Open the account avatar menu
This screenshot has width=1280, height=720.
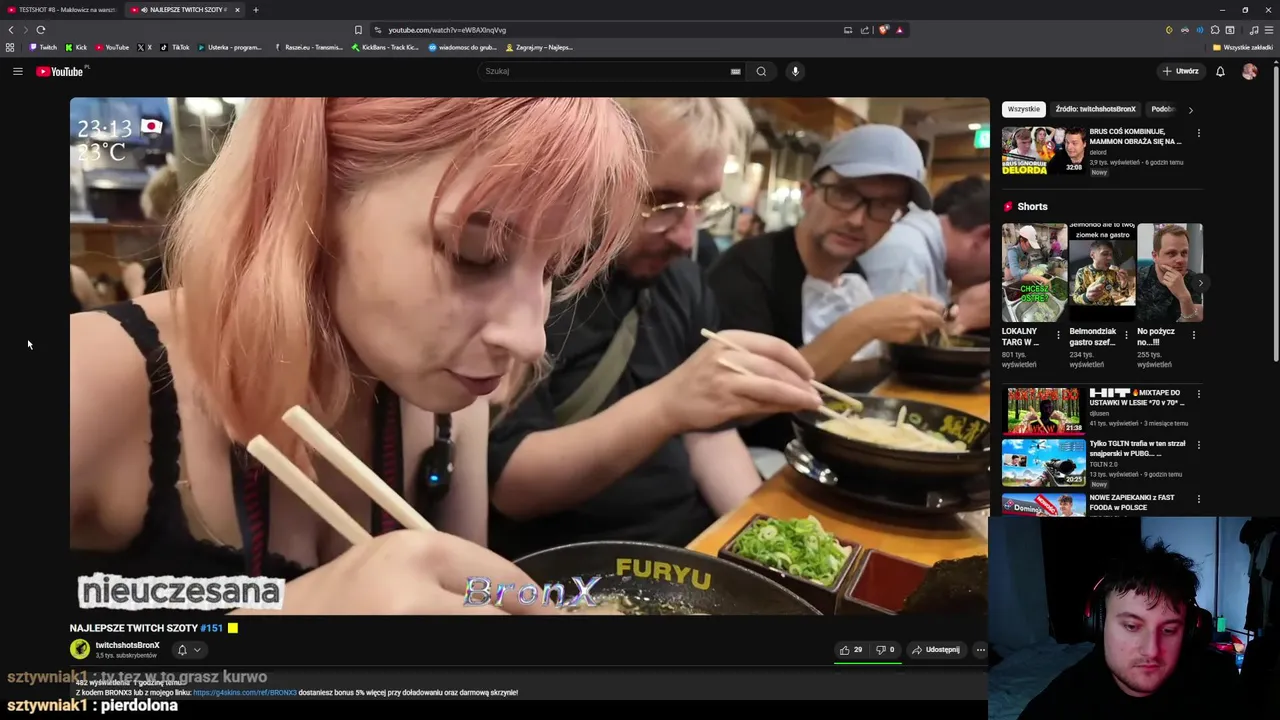[1249, 71]
